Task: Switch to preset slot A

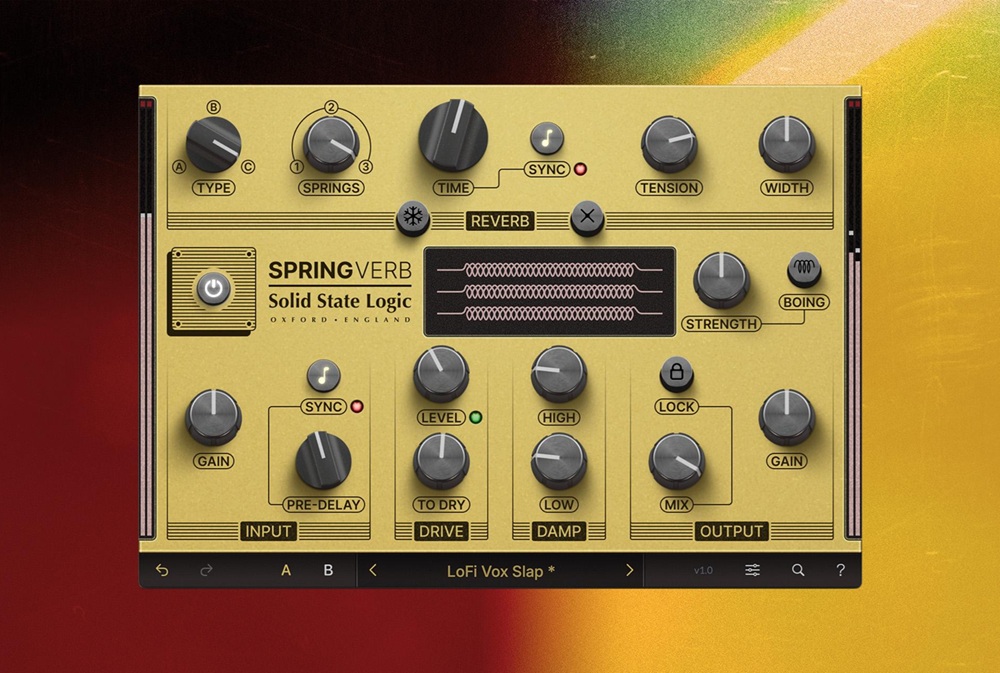Action: click(x=286, y=569)
